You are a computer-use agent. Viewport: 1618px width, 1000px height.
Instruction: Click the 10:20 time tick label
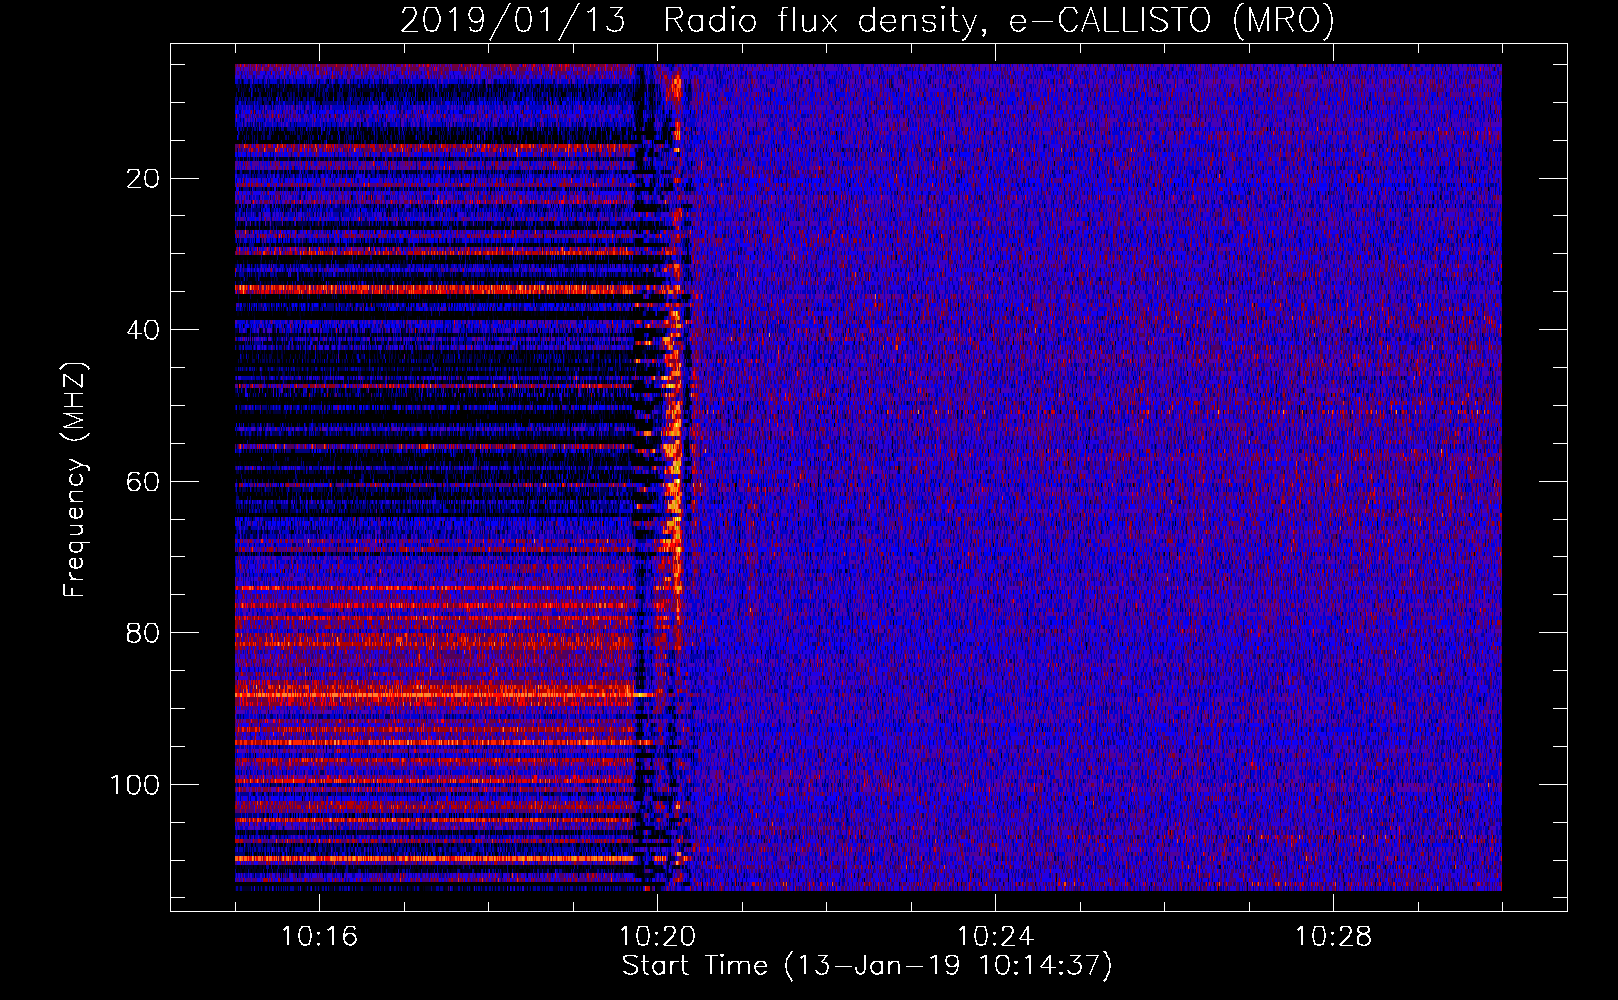click(x=657, y=937)
